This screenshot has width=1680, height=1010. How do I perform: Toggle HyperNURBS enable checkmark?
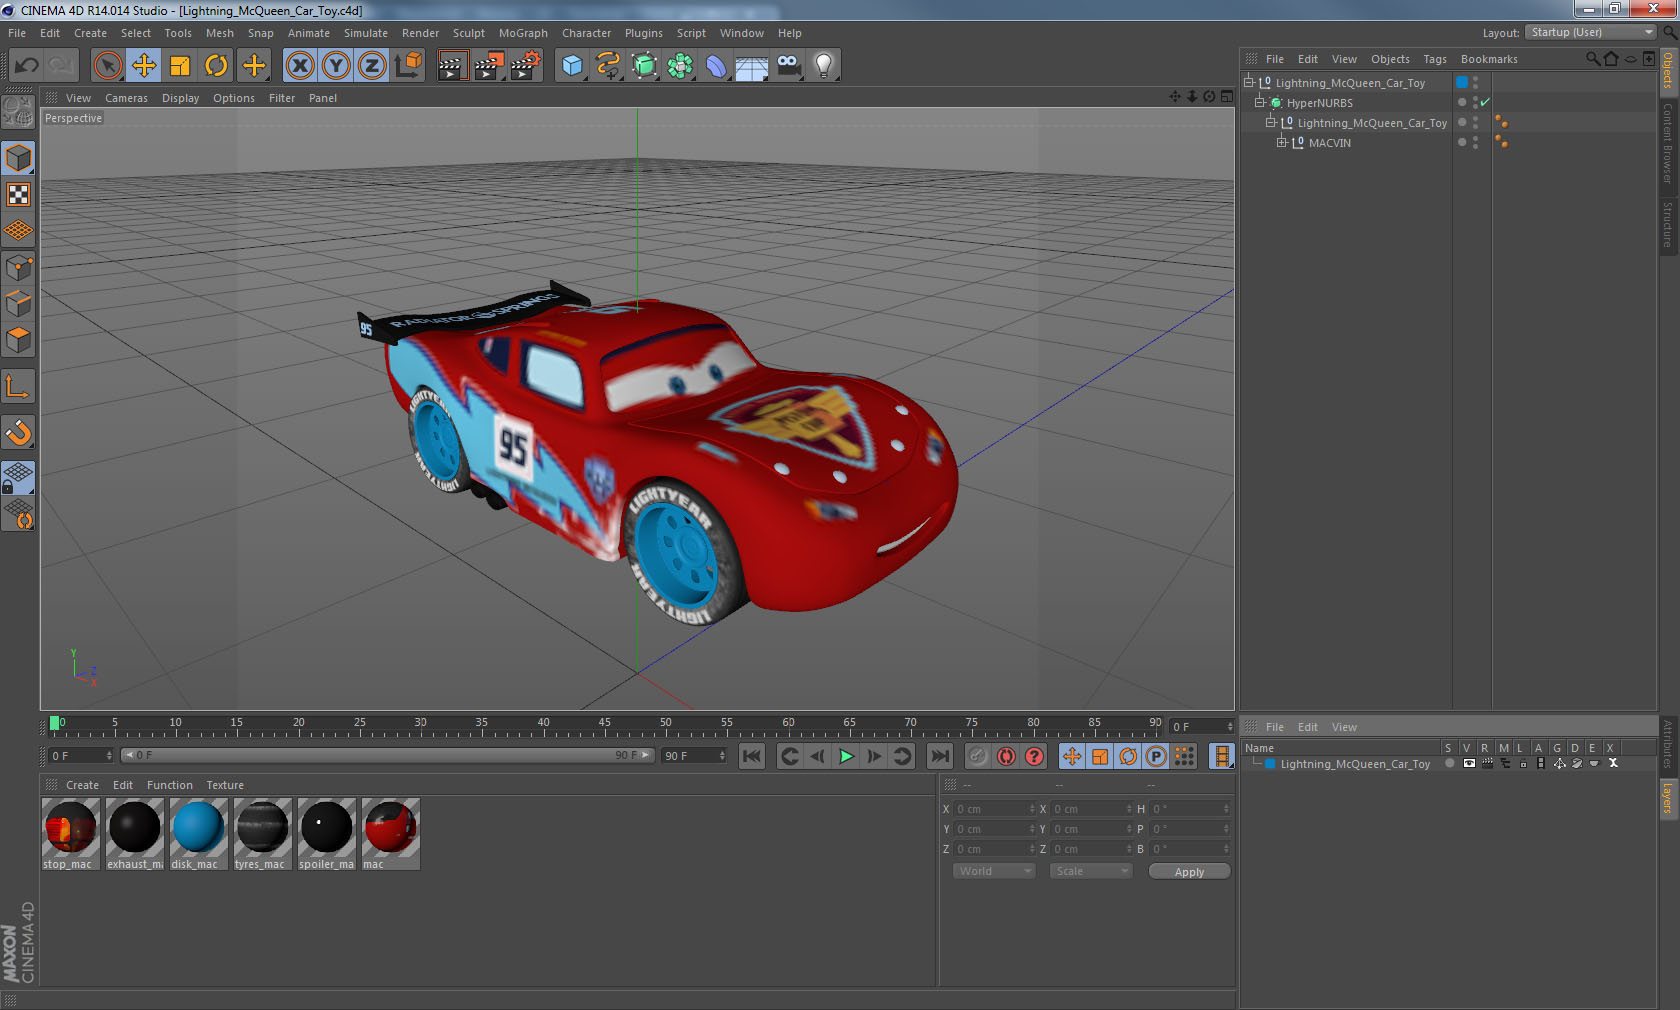1485,103
